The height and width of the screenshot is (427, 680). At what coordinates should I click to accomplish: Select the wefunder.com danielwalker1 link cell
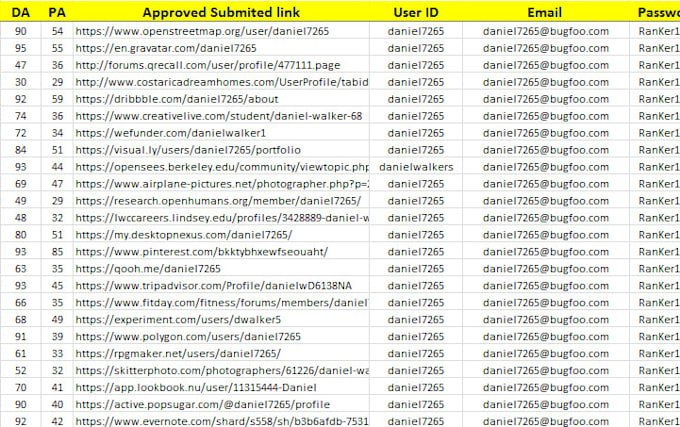221,133
